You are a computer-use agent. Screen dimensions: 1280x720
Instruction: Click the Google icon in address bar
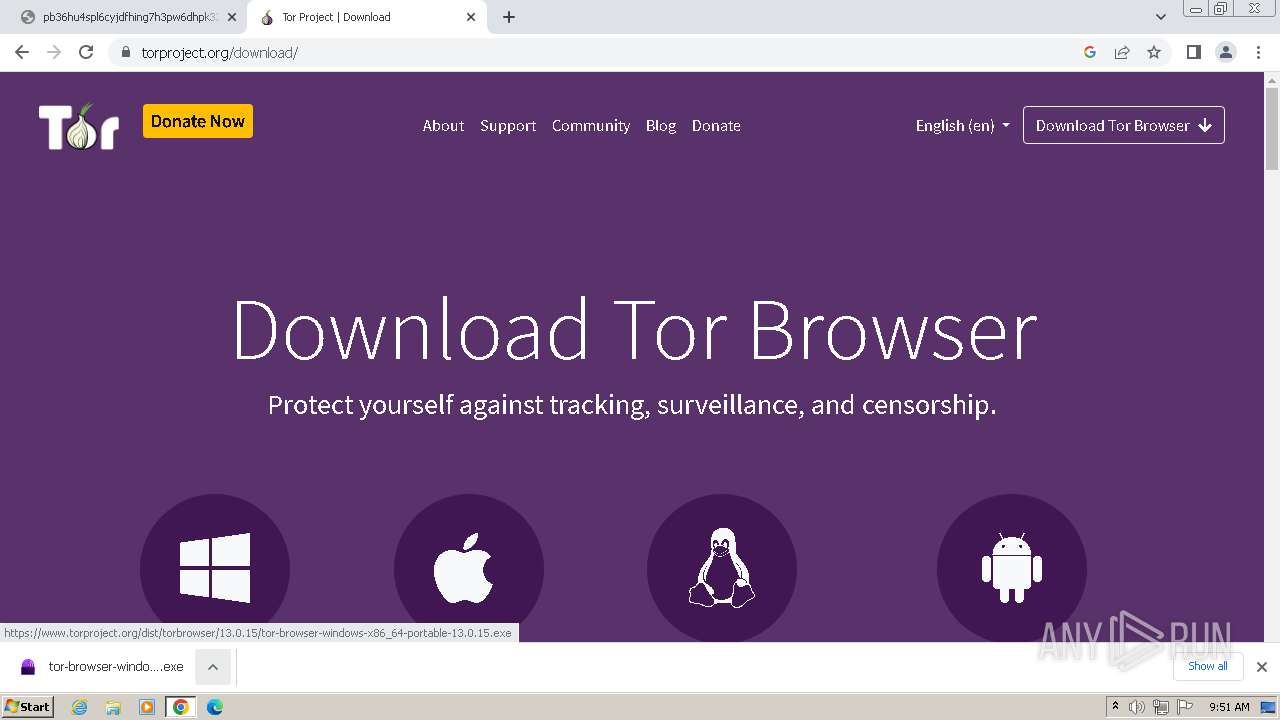tap(1090, 52)
